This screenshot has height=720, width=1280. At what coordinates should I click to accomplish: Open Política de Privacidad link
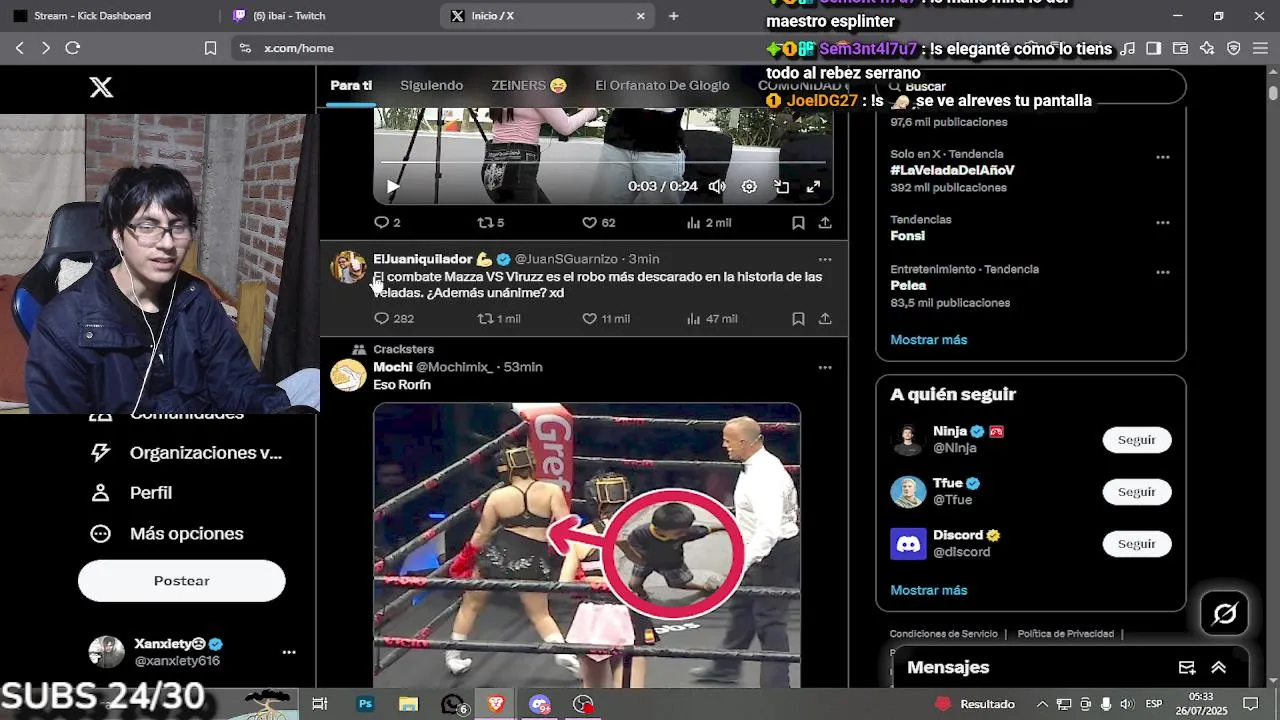point(1066,634)
